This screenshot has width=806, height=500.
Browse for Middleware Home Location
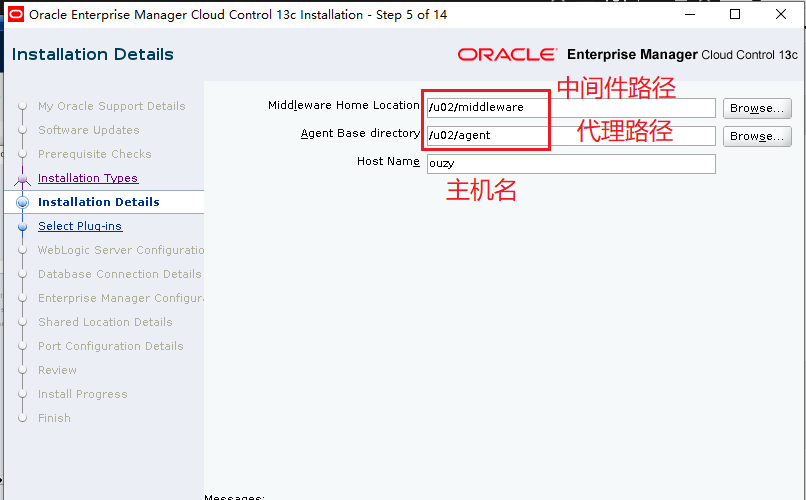757,108
